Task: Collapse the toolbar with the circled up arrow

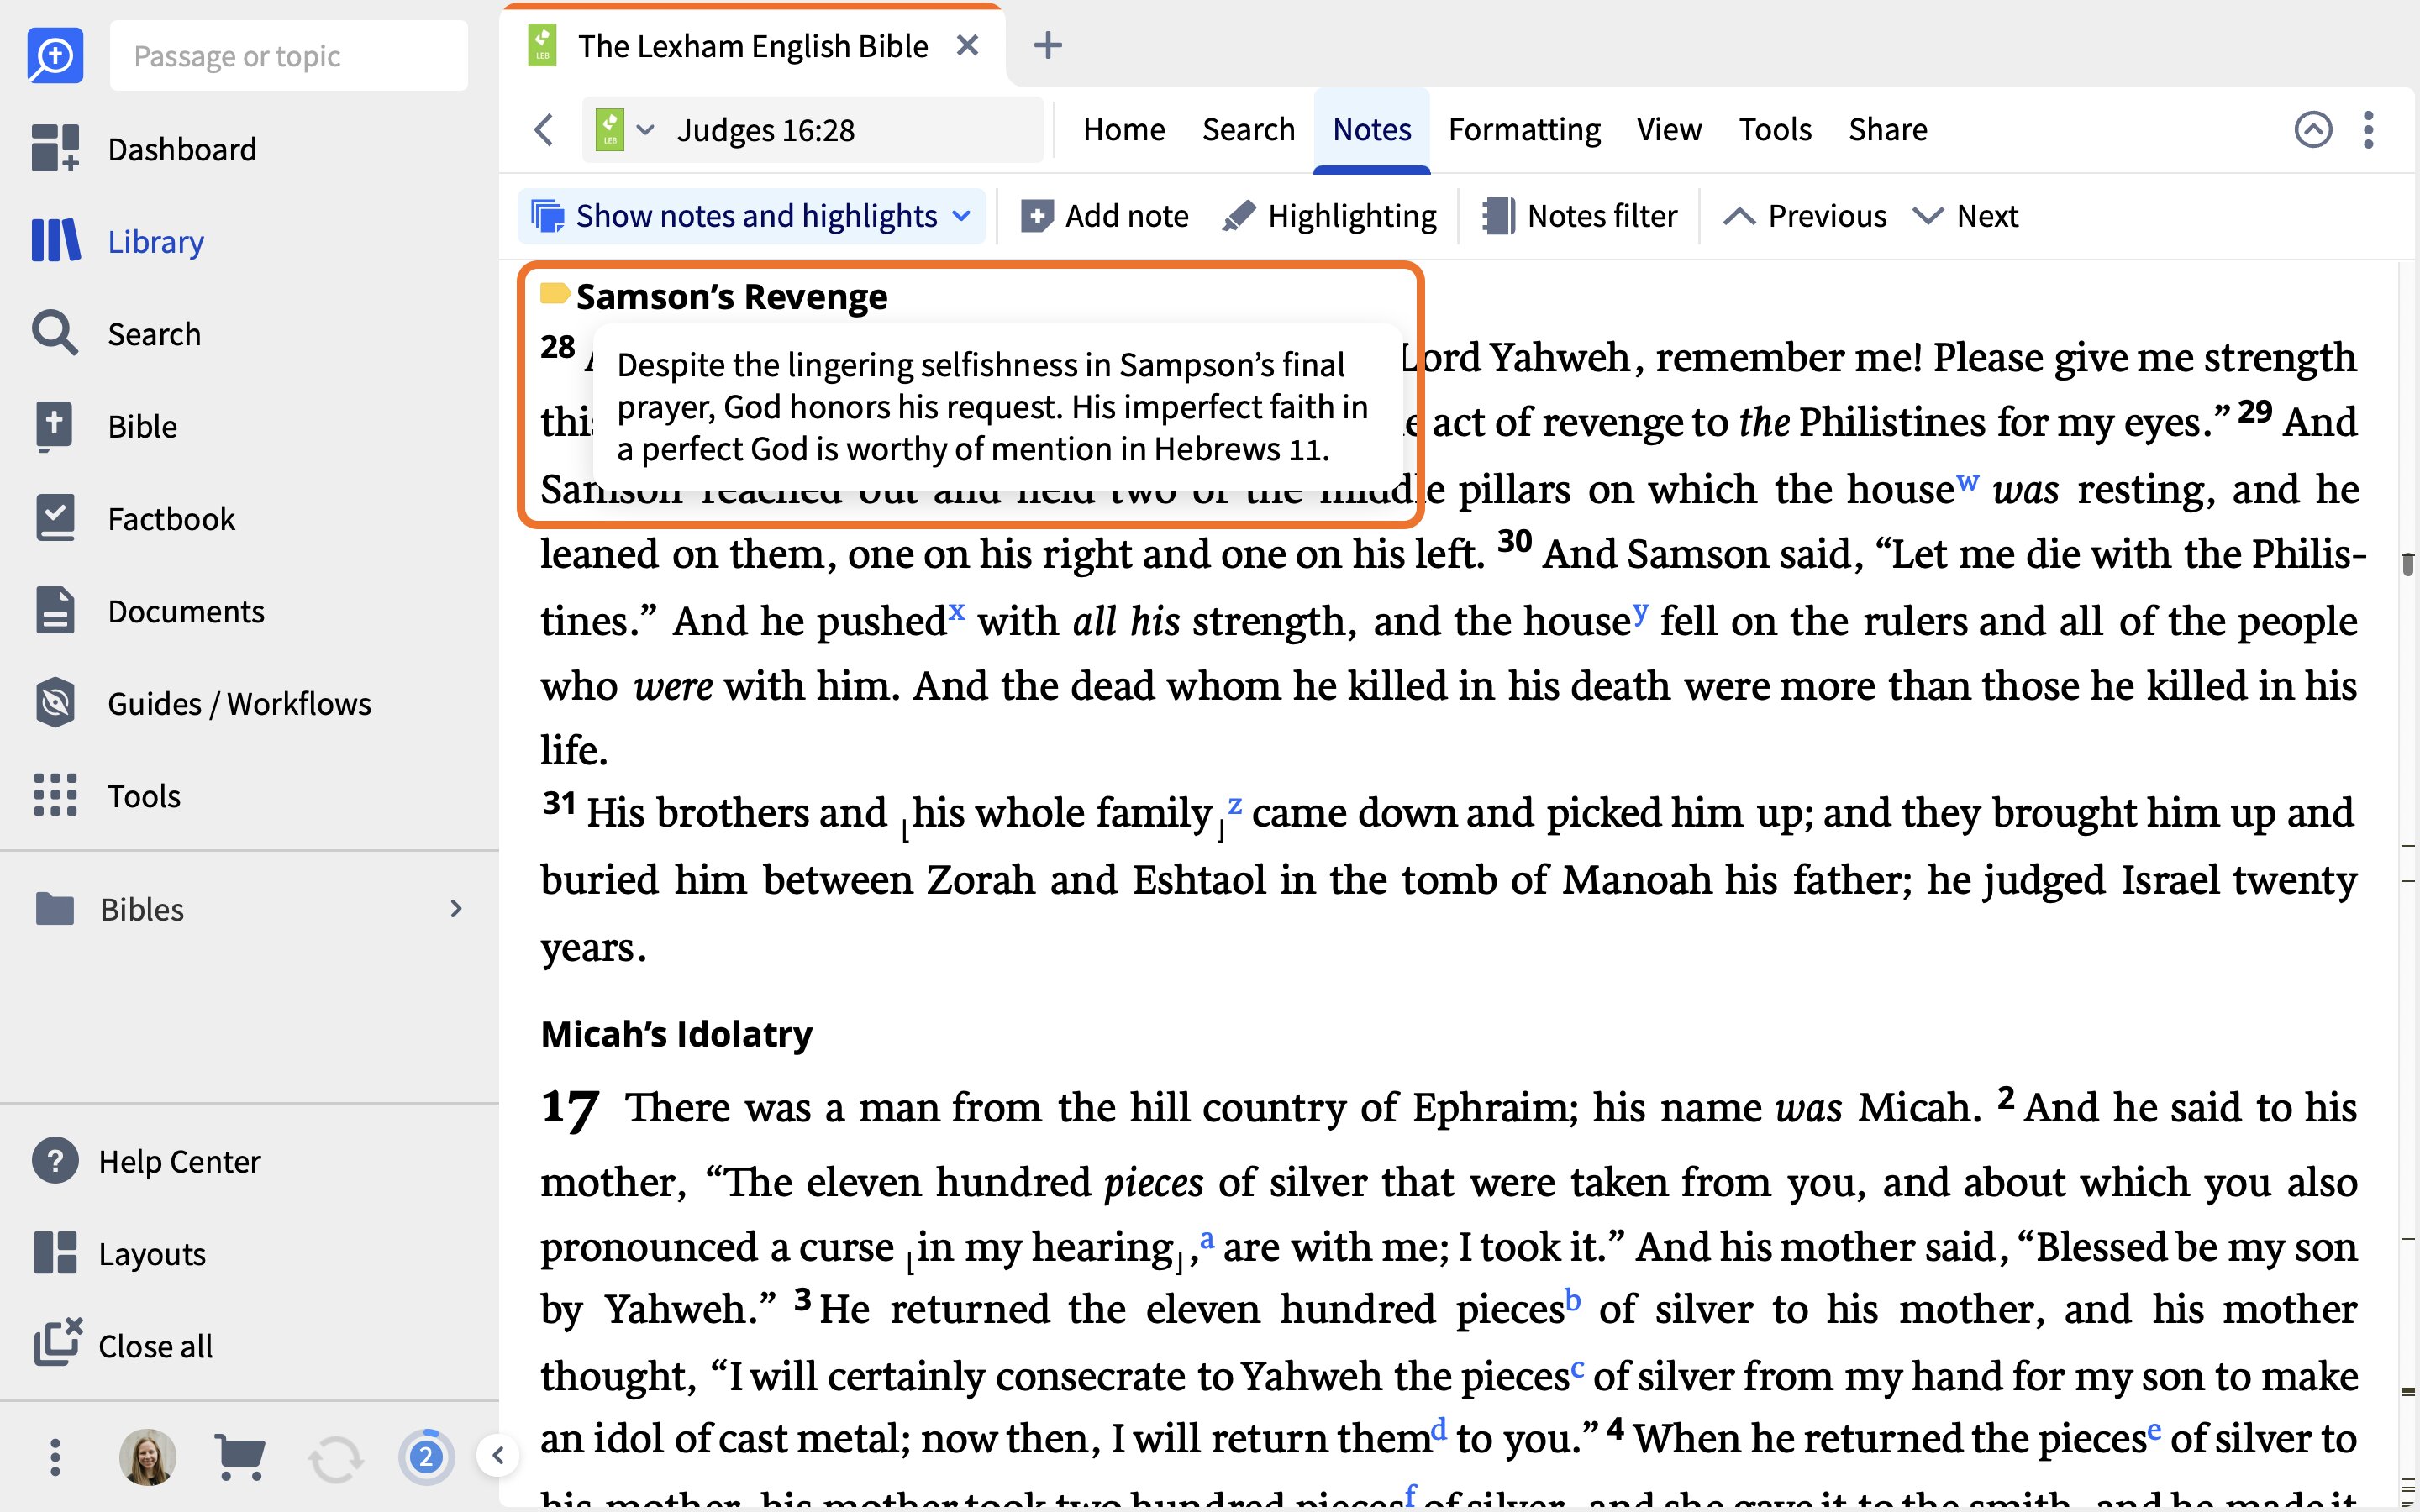Action: pyautogui.click(x=2313, y=130)
